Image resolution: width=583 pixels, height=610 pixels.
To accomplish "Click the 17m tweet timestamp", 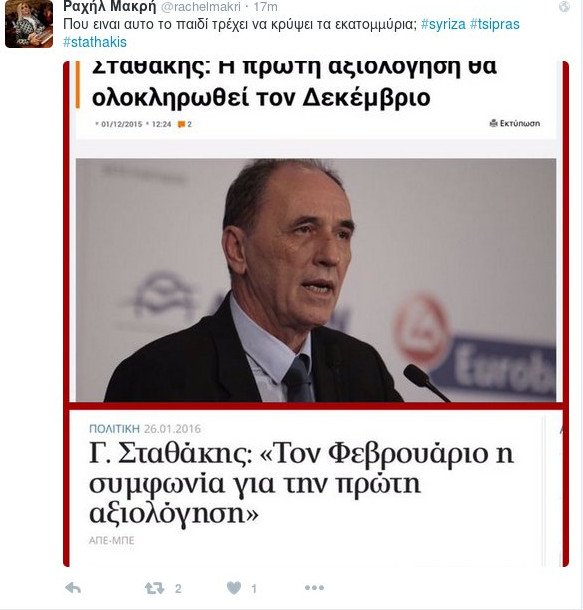I will click(266, 7).
